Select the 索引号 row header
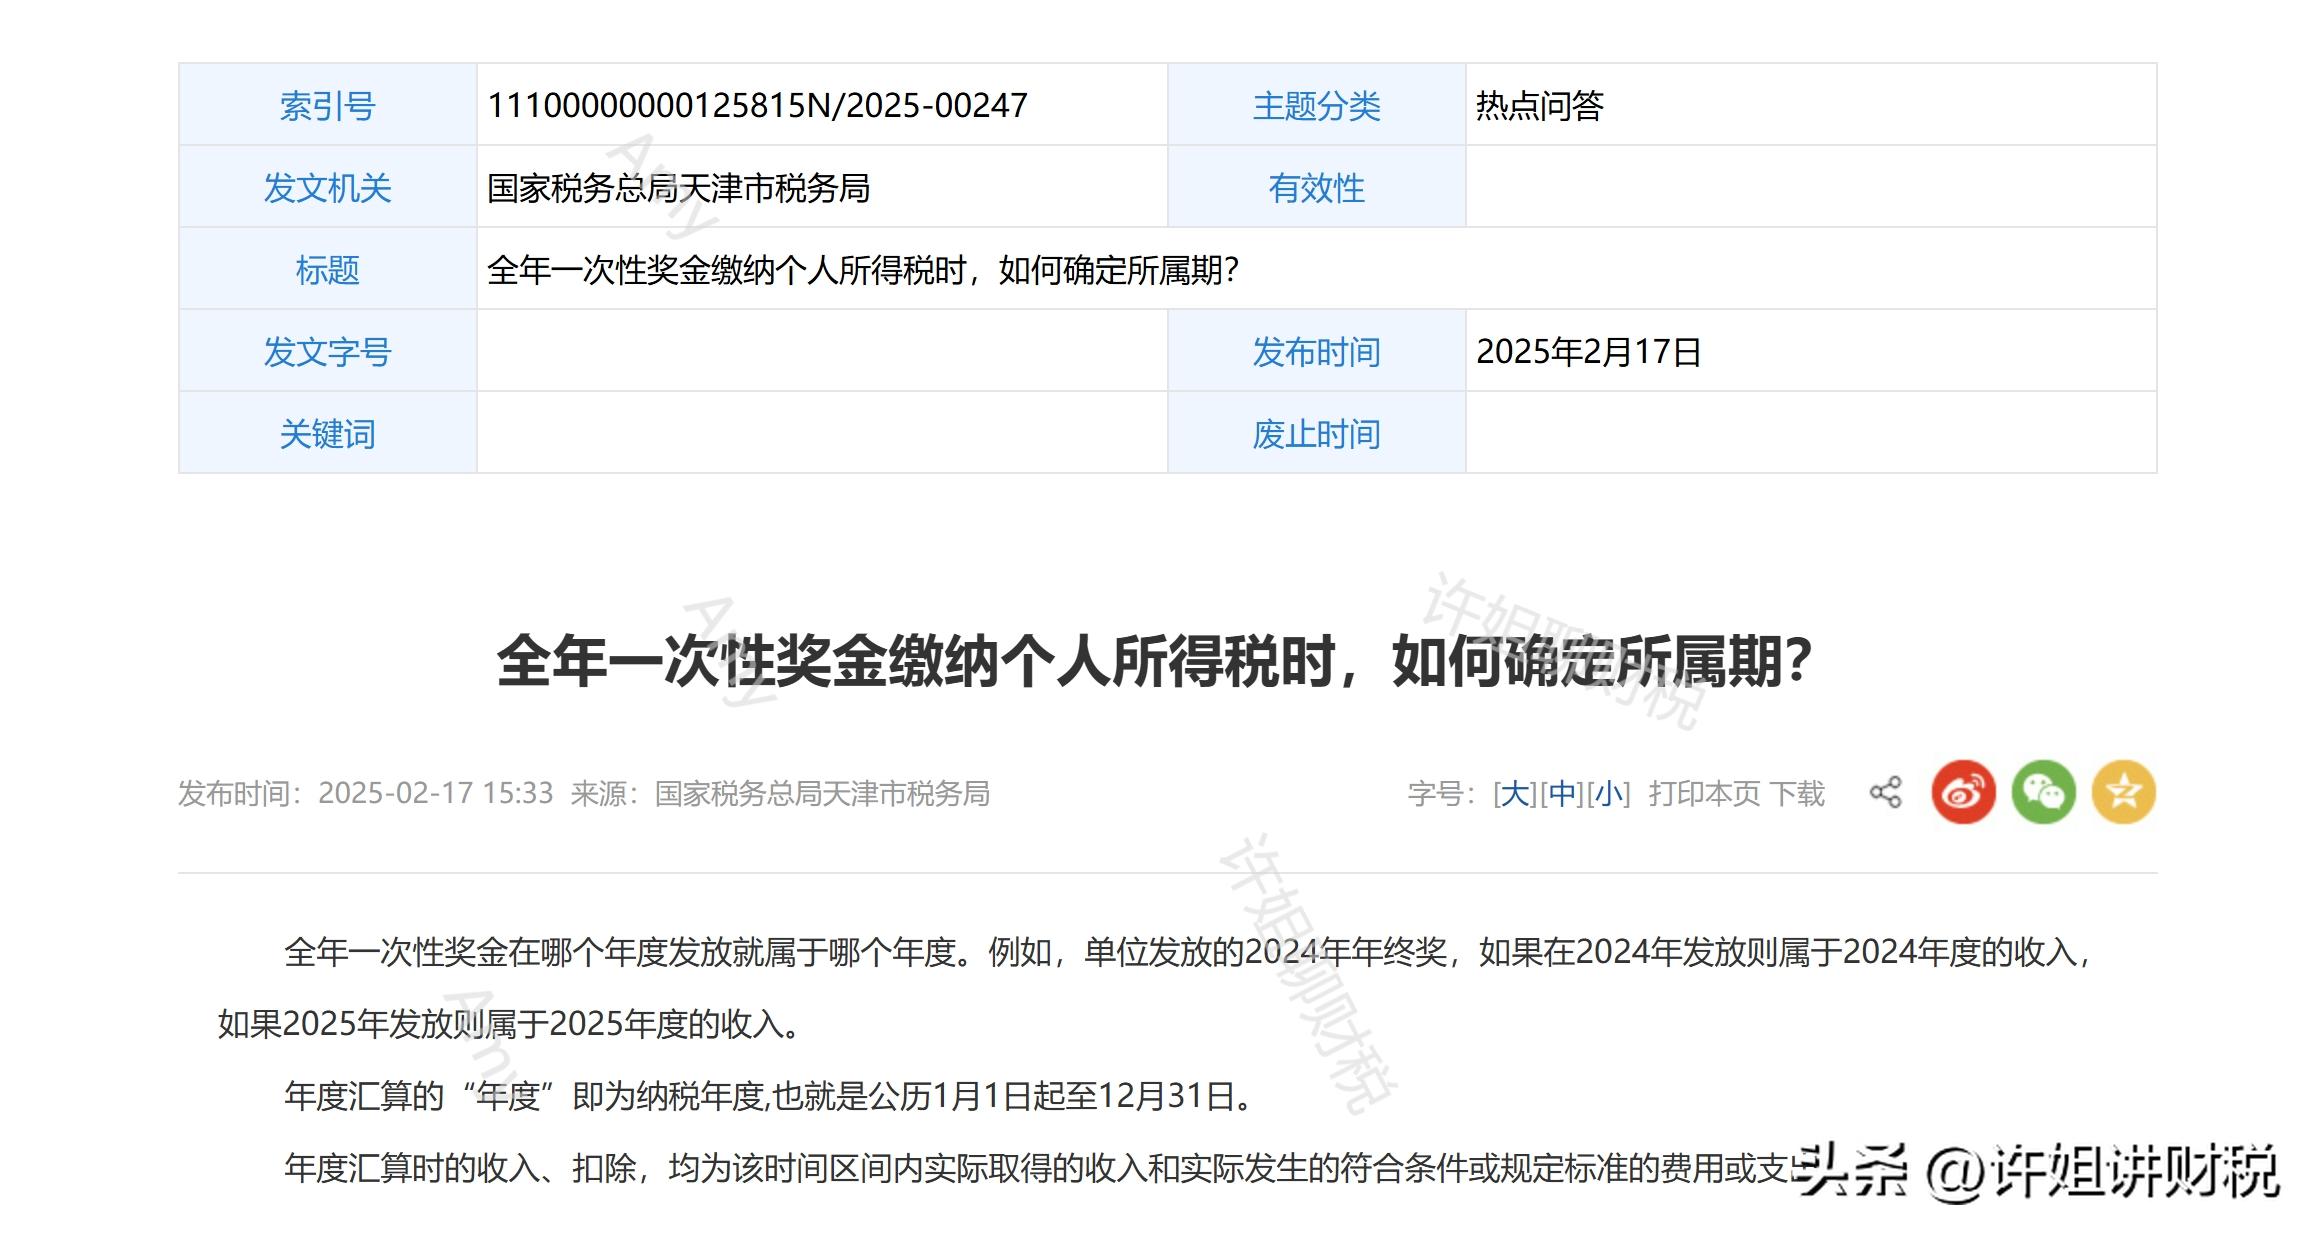The image size is (2317, 1237). tap(330, 105)
